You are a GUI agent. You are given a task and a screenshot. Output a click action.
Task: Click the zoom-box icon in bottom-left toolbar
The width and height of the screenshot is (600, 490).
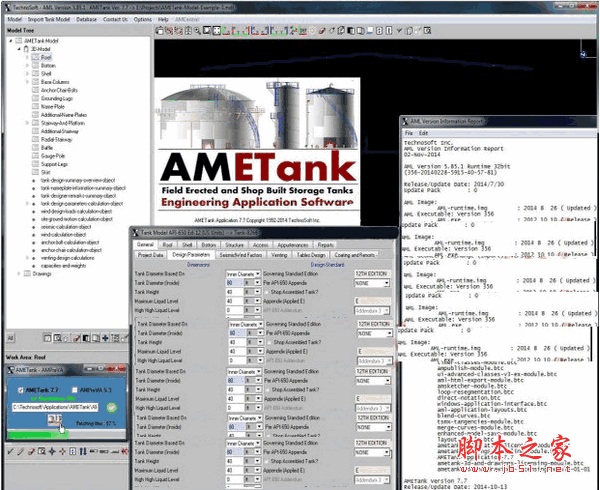pyautogui.click(x=41, y=452)
